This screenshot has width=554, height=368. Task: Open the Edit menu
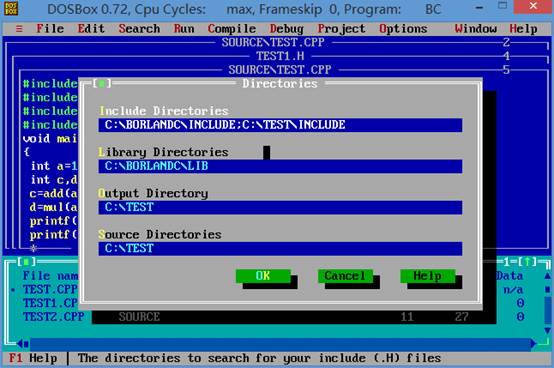(91, 29)
